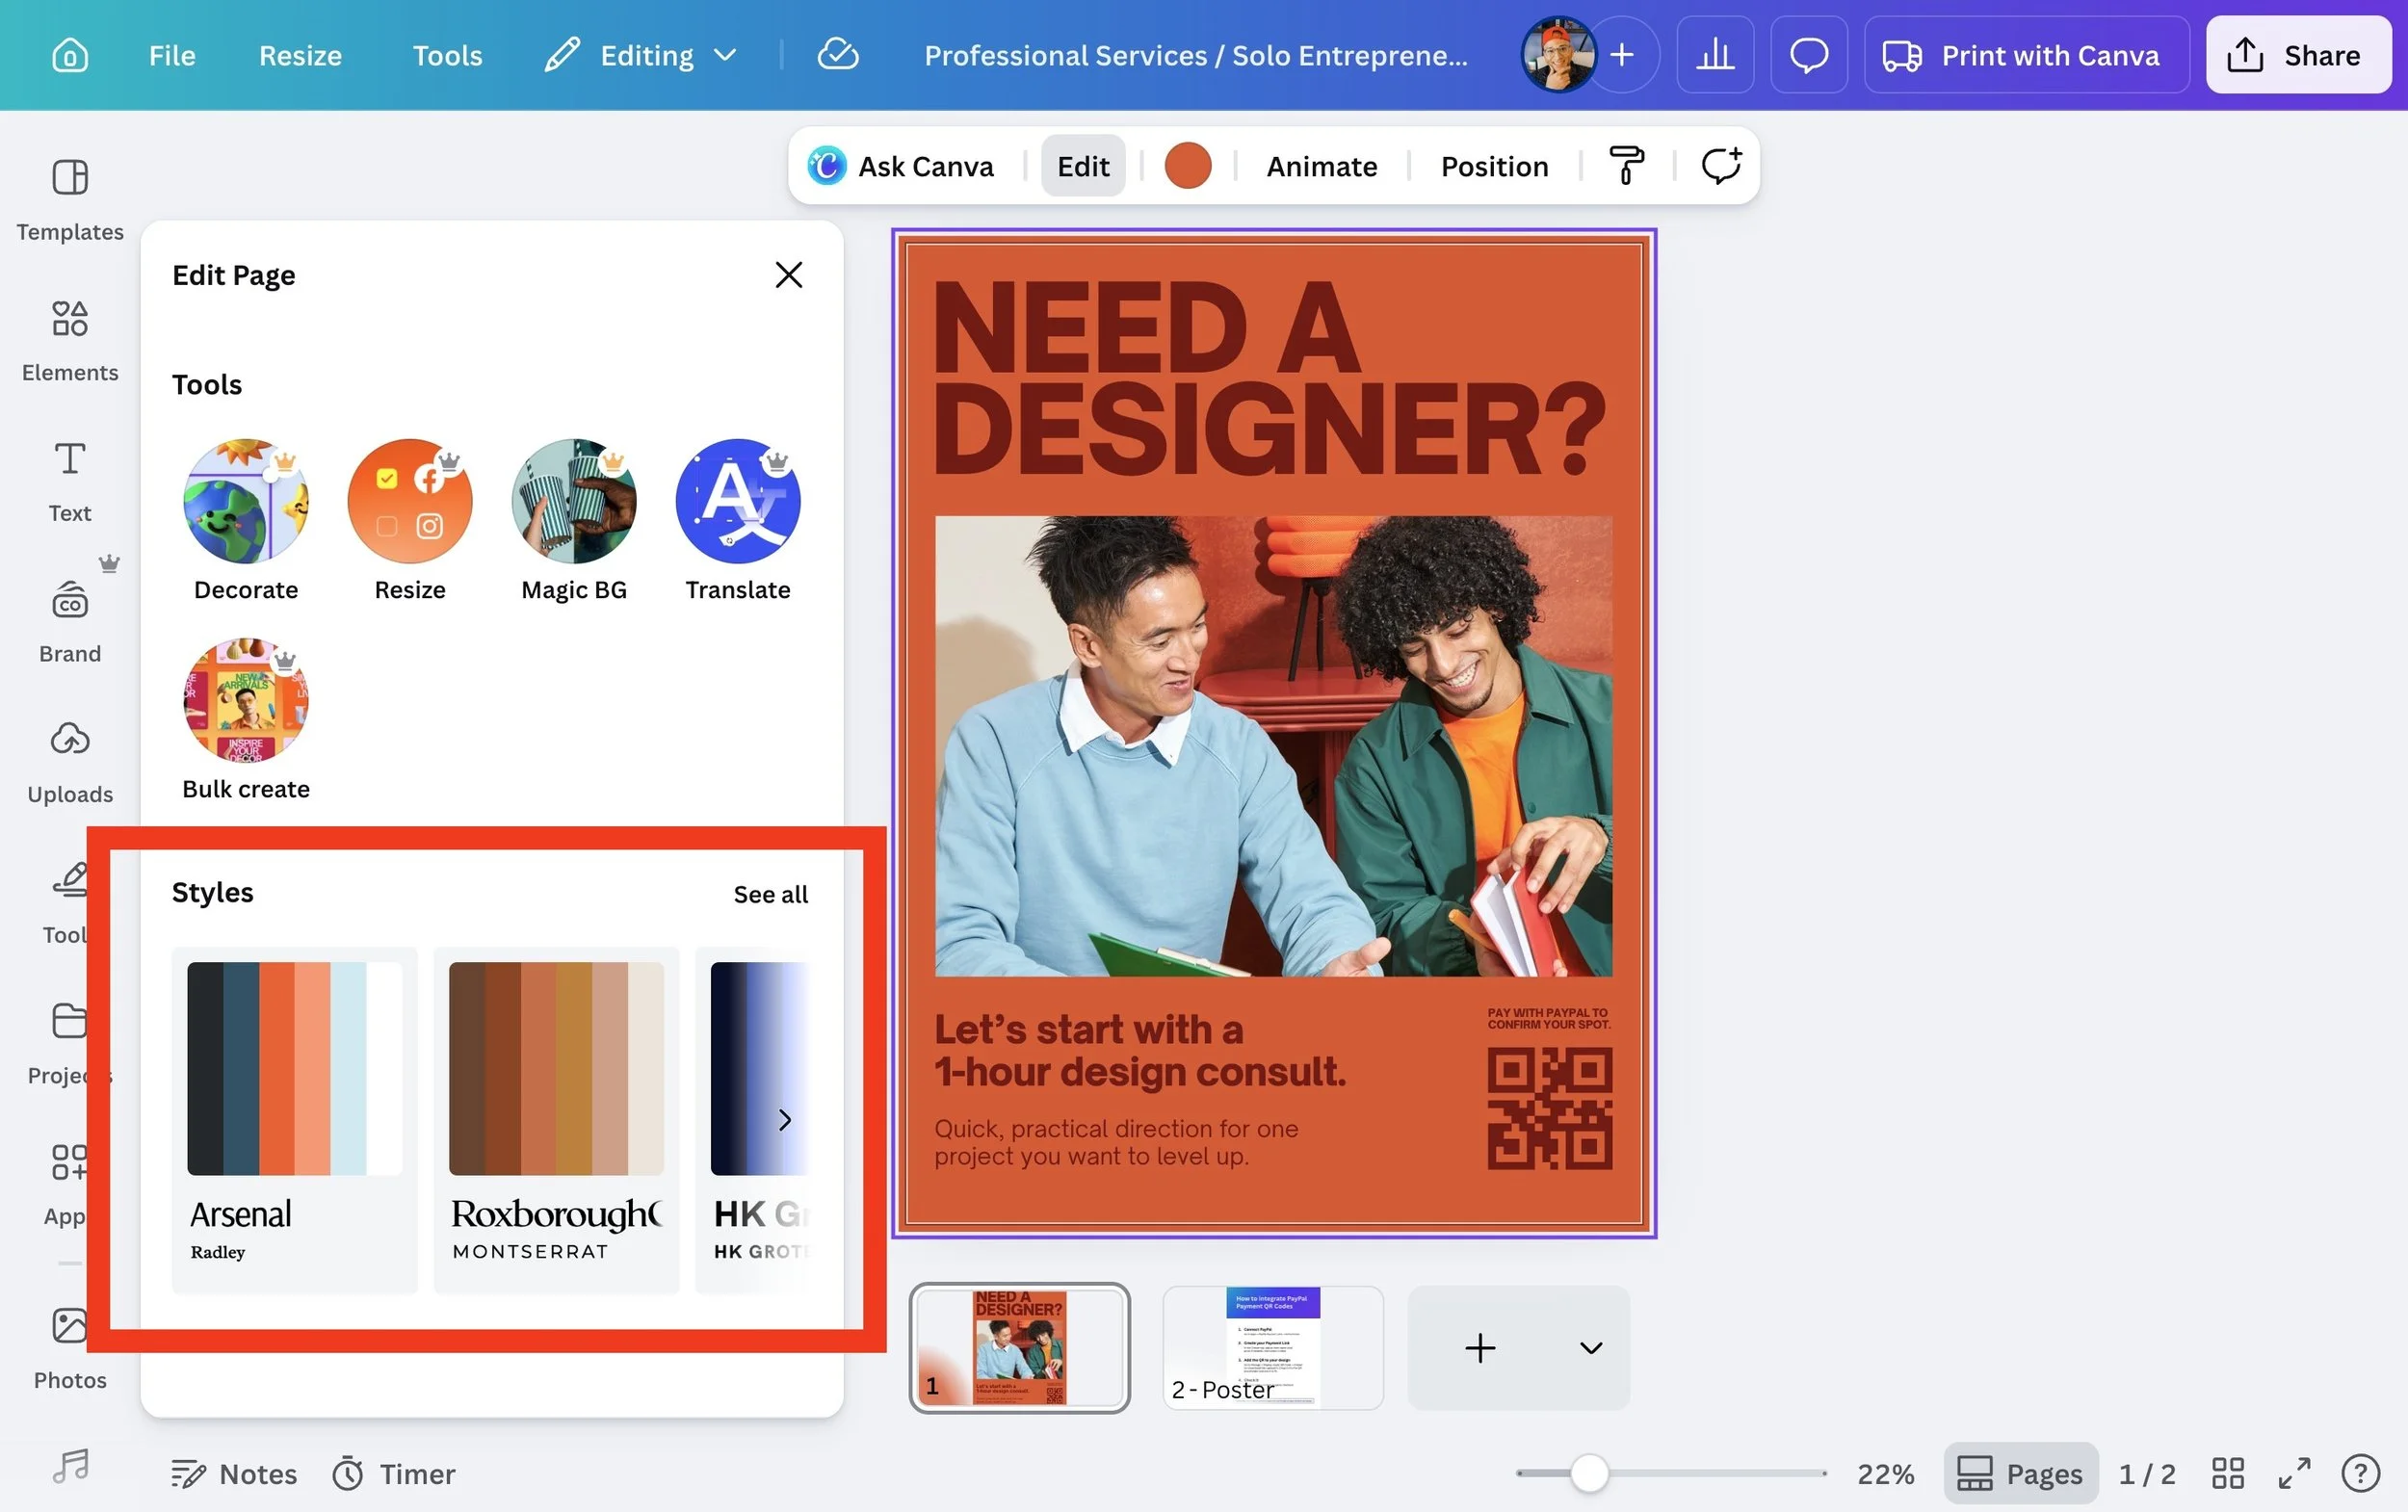The image size is (2408, 1512).
Task: Toggle the Pages view button
Action: coord(2020,1473)
